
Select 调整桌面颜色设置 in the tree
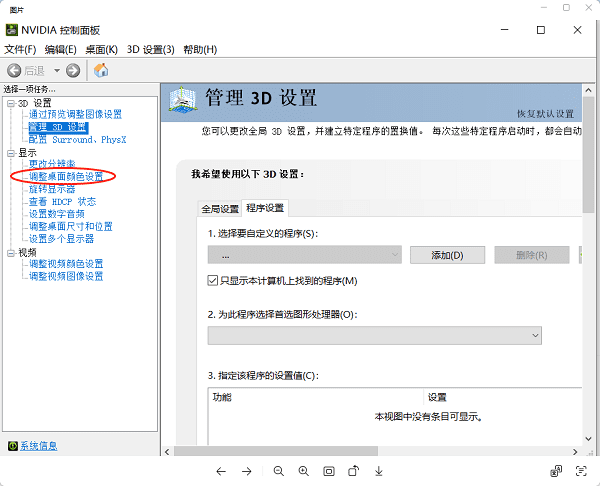tap(66, 176)
